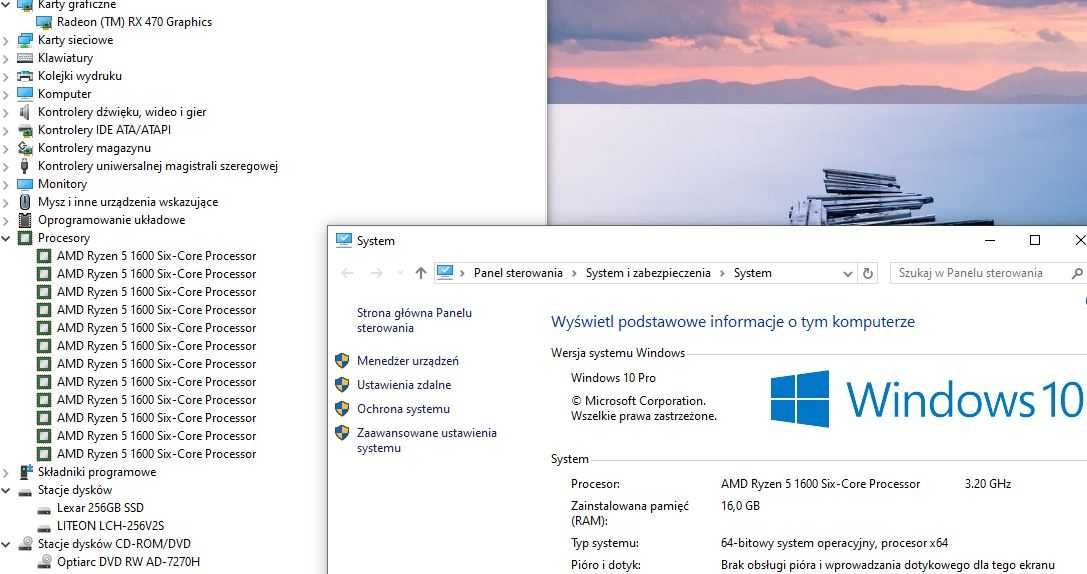
Task: Expand the Kolejki wydruku category
Action: click(6, 77)
